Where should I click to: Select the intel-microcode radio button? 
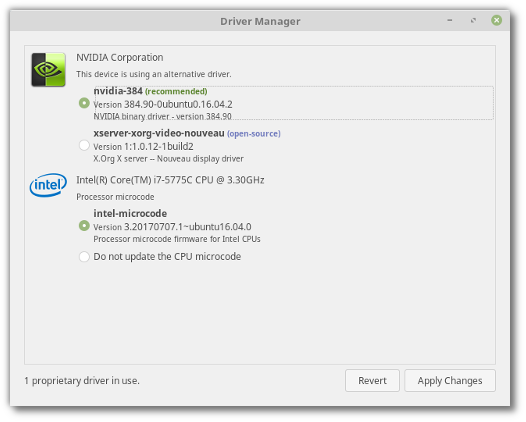click(84, 225)
